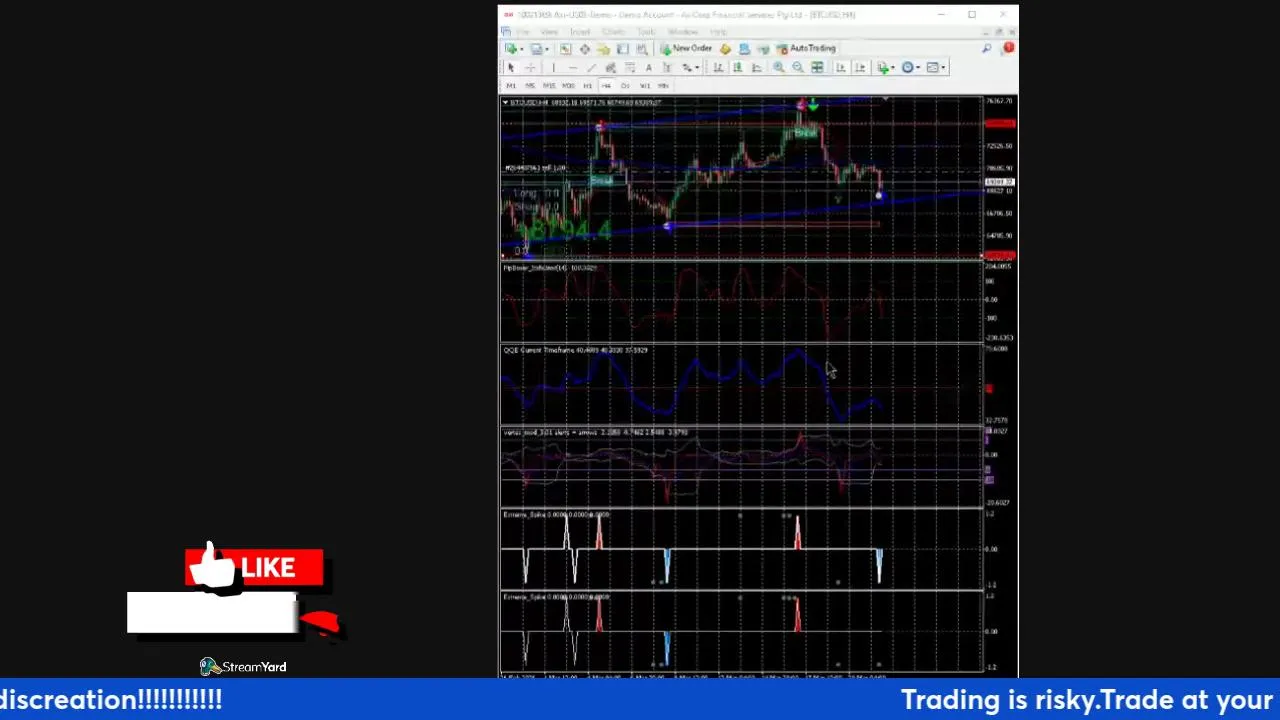Open the red notification alert icon
This screenshot has width=1280, height=720.
[1008, 48]
